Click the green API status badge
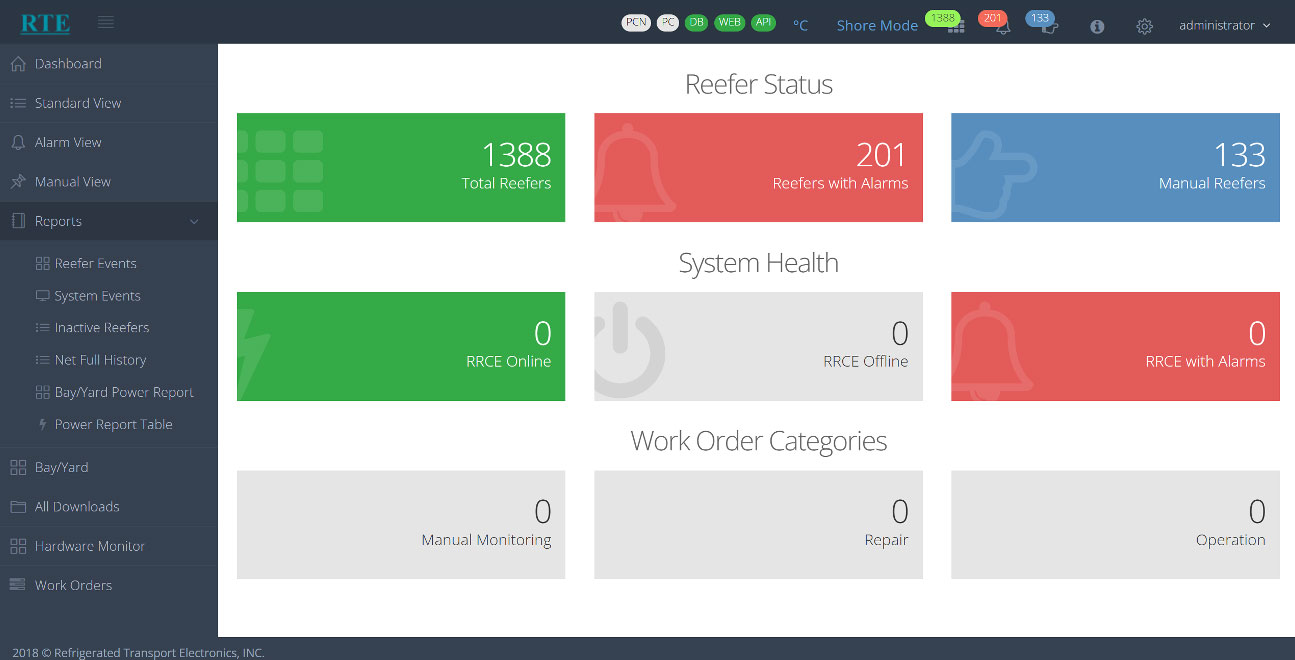Screen dimensions: 1295x660 [x=763, y=23]
